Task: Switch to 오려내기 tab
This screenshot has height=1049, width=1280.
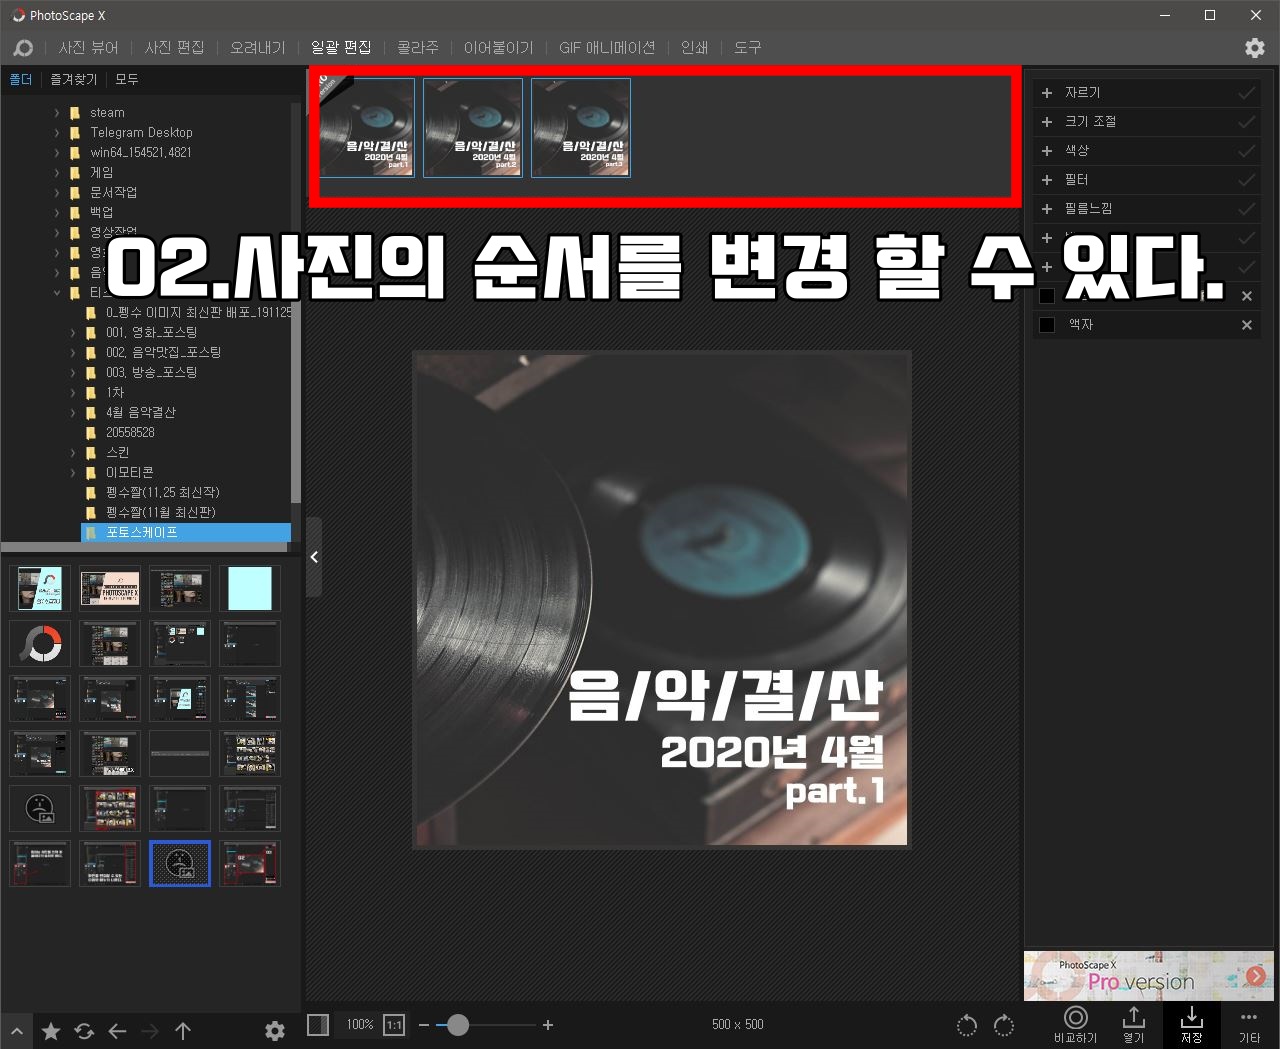Action: click(257, 48)
